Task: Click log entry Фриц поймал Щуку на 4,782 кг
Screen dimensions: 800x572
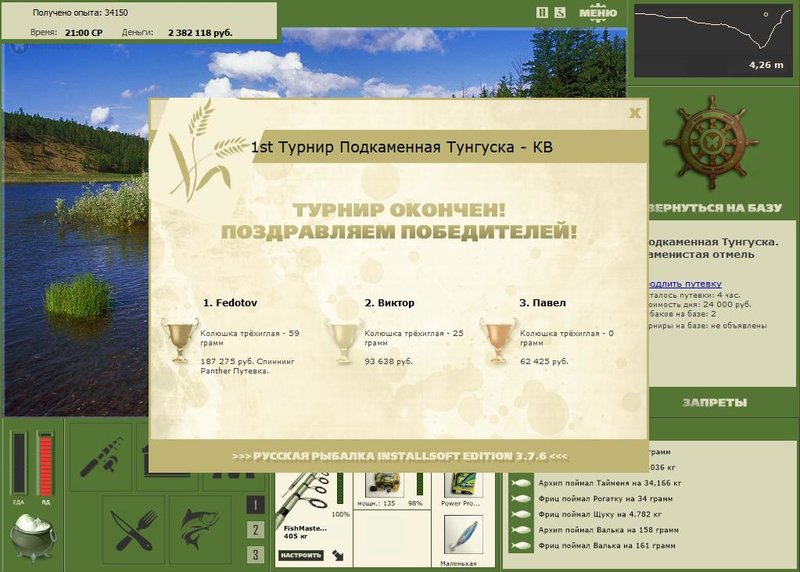Action: (x=599, y=514)
